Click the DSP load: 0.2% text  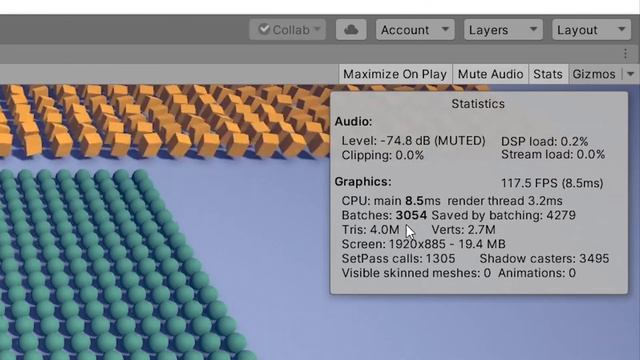[544, 142]
